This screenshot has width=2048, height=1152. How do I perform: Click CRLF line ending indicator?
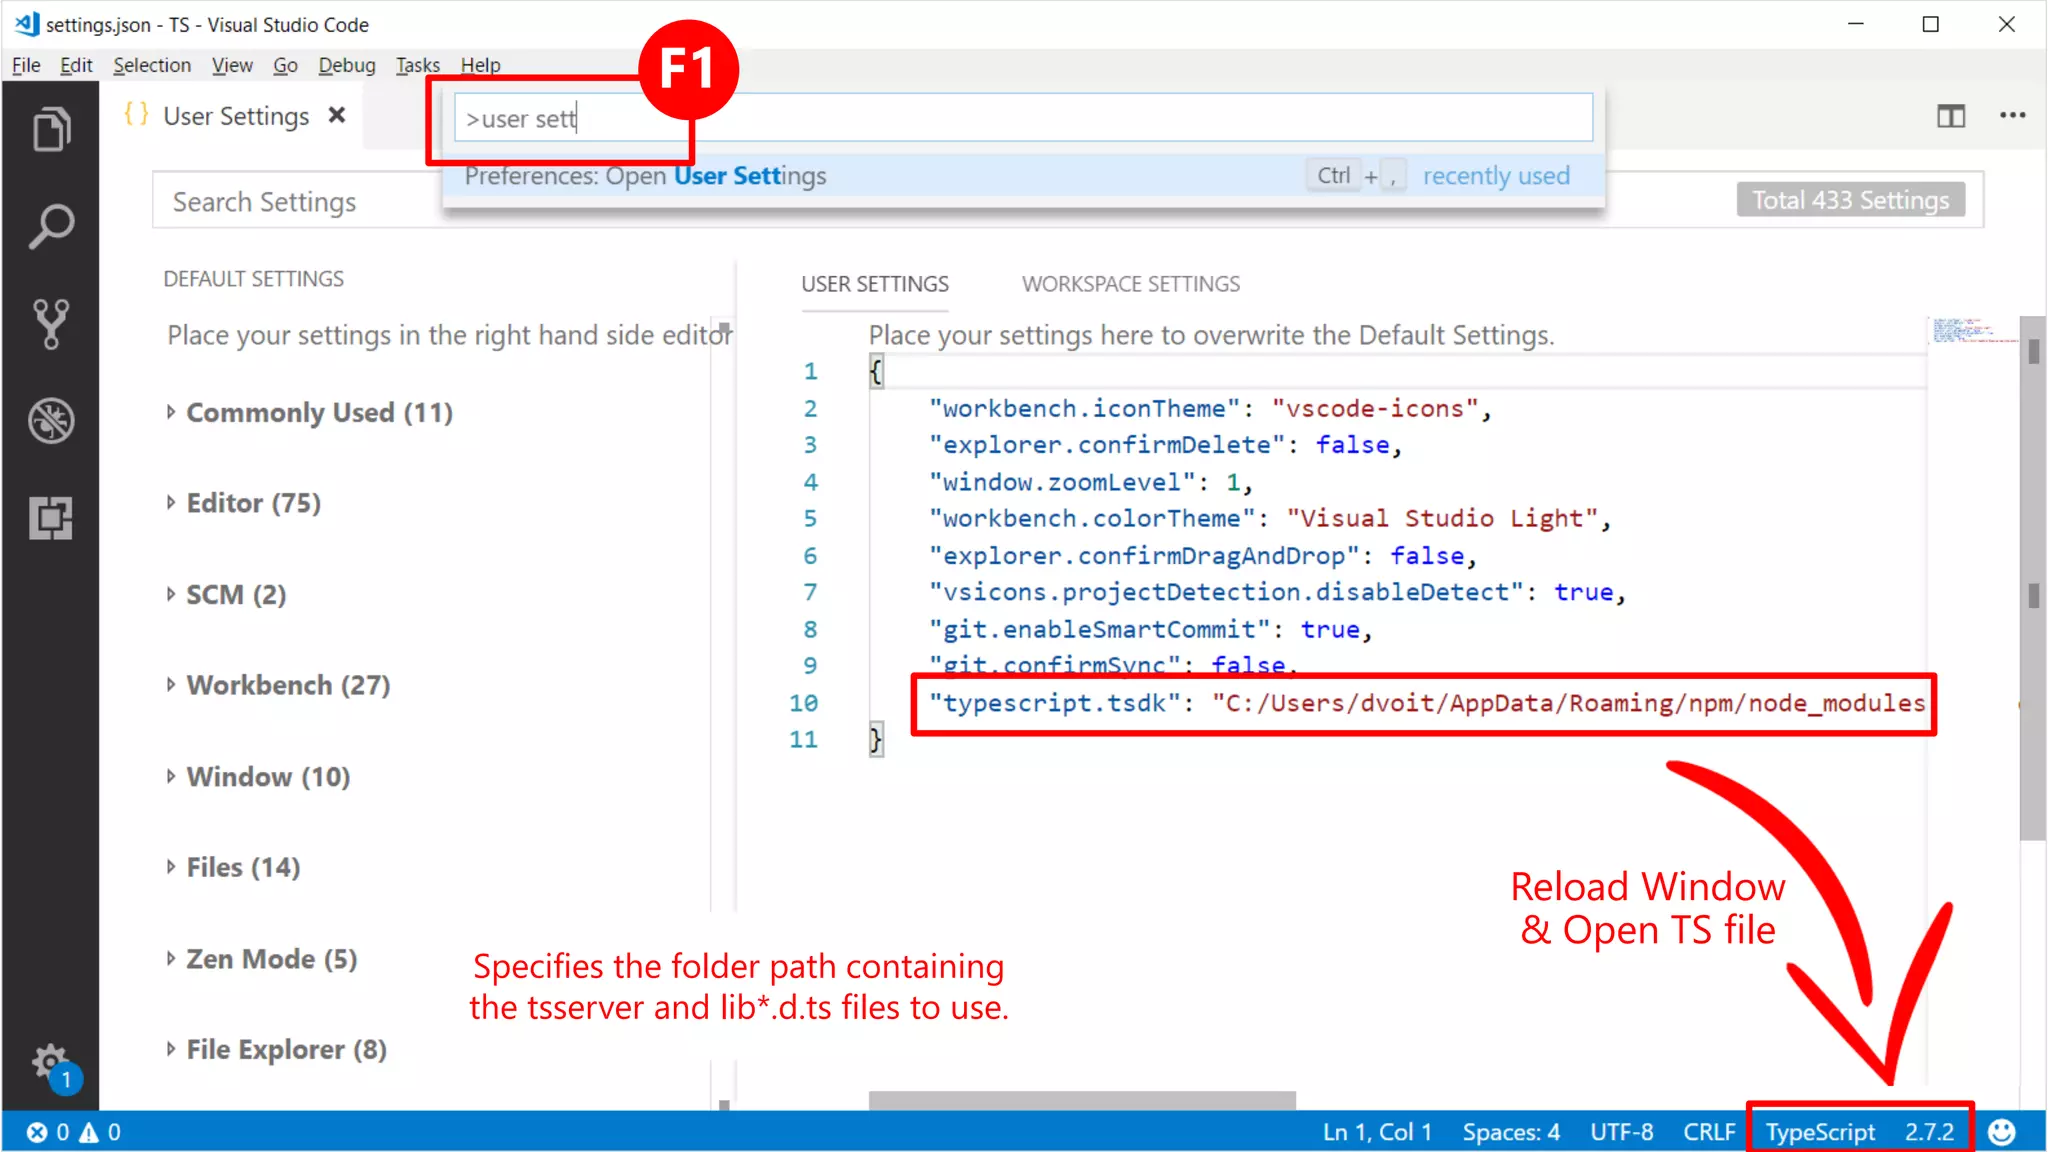click(x=1709, y=1132)
